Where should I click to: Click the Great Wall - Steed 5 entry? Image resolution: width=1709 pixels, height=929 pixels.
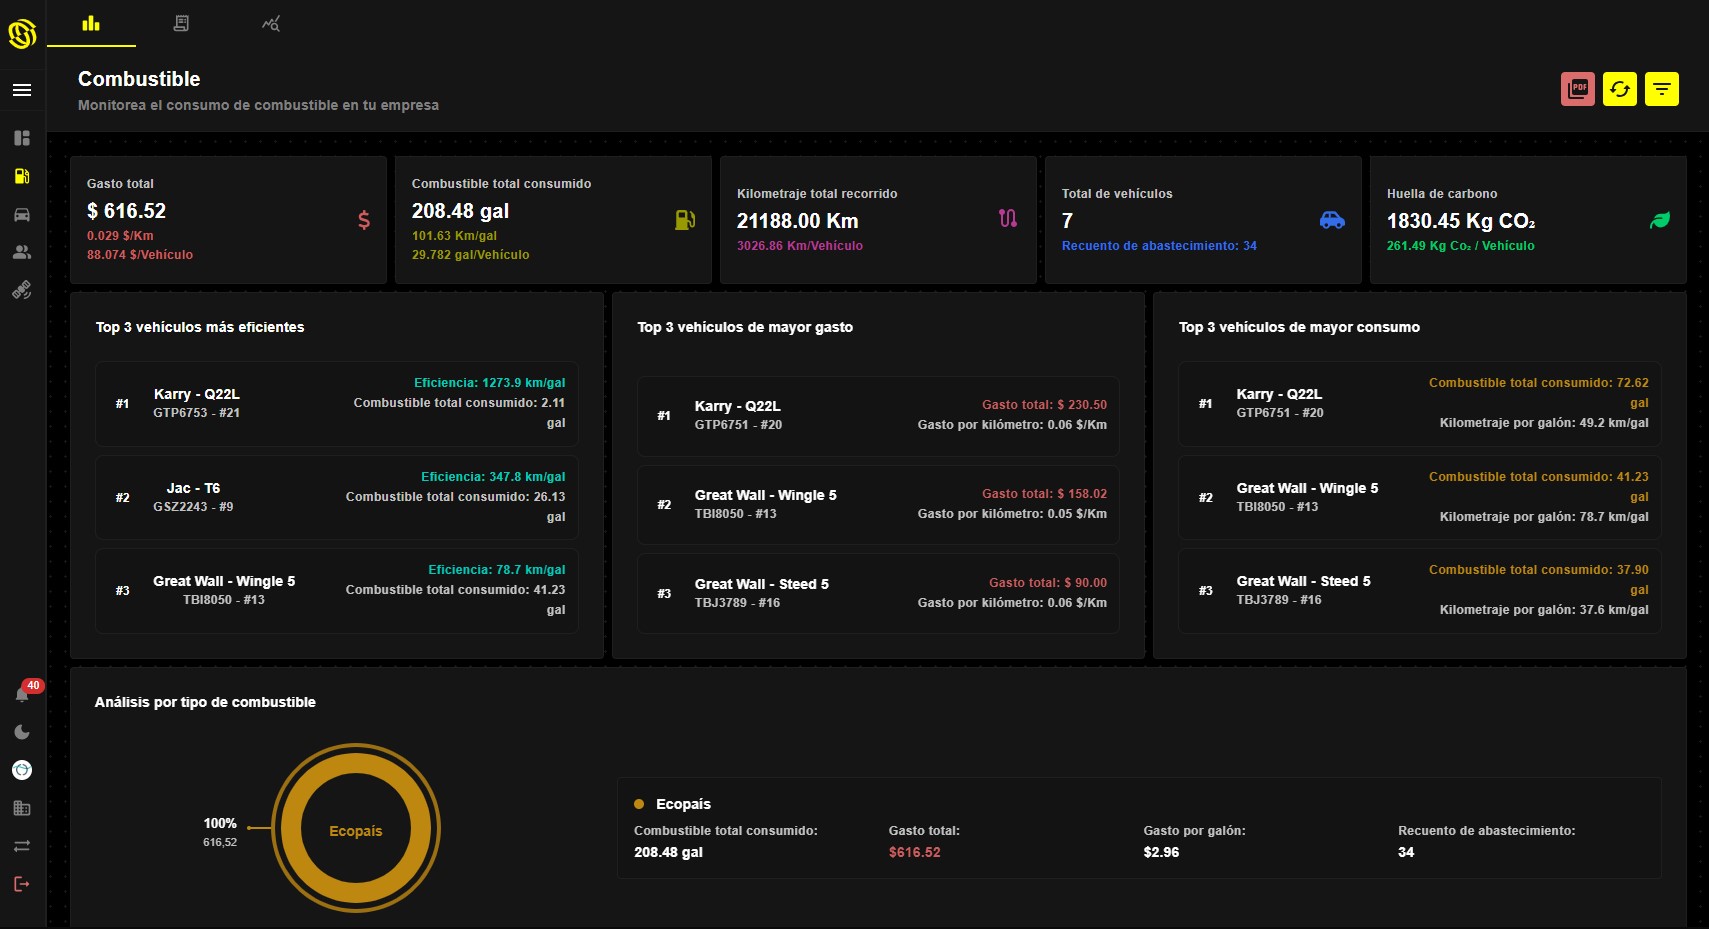[878, 593]
